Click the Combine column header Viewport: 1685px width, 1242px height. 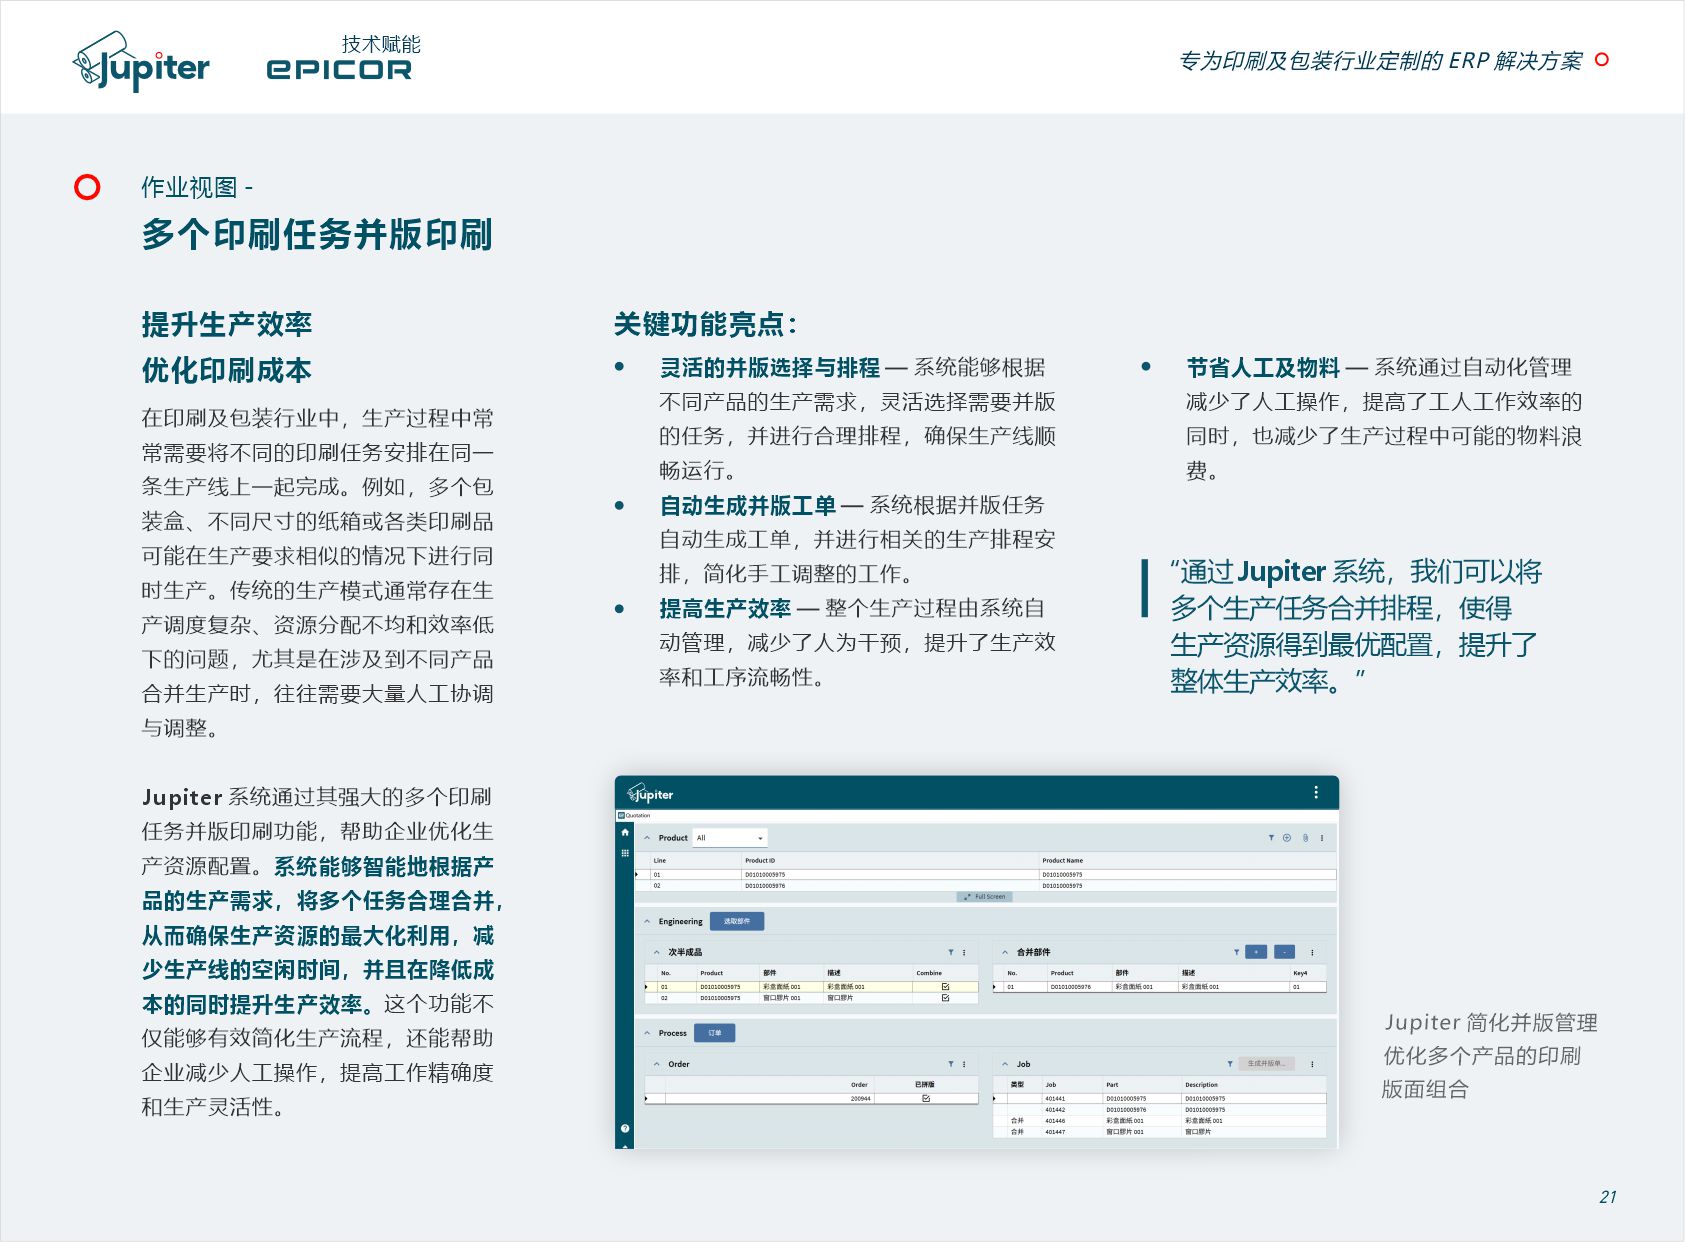point(929,973)
